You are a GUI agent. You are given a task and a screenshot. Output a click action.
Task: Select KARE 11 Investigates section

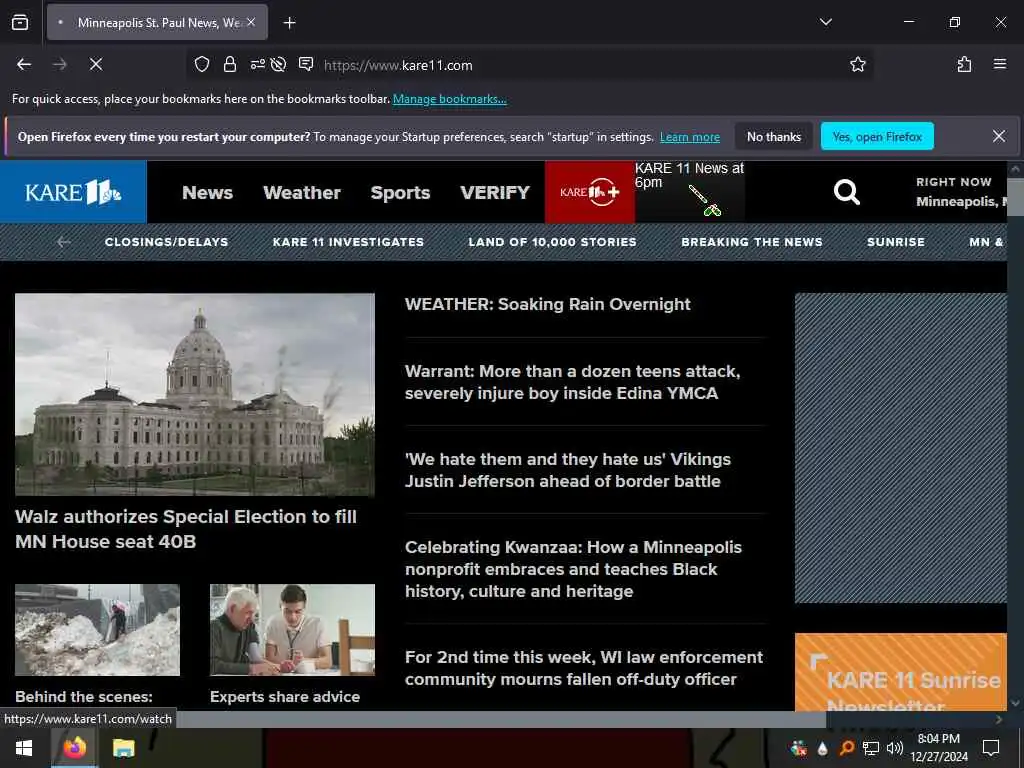click(x=348, y=242)
